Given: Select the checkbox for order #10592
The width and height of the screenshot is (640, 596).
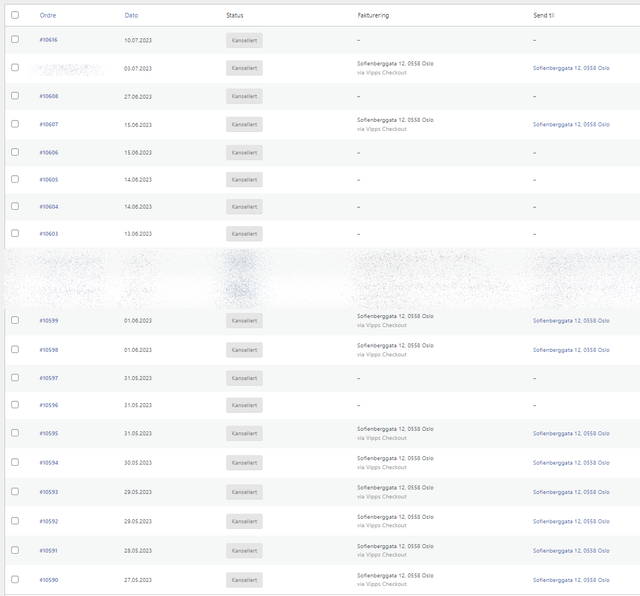Looking at the screenshot, I should [x=15, y=521].
